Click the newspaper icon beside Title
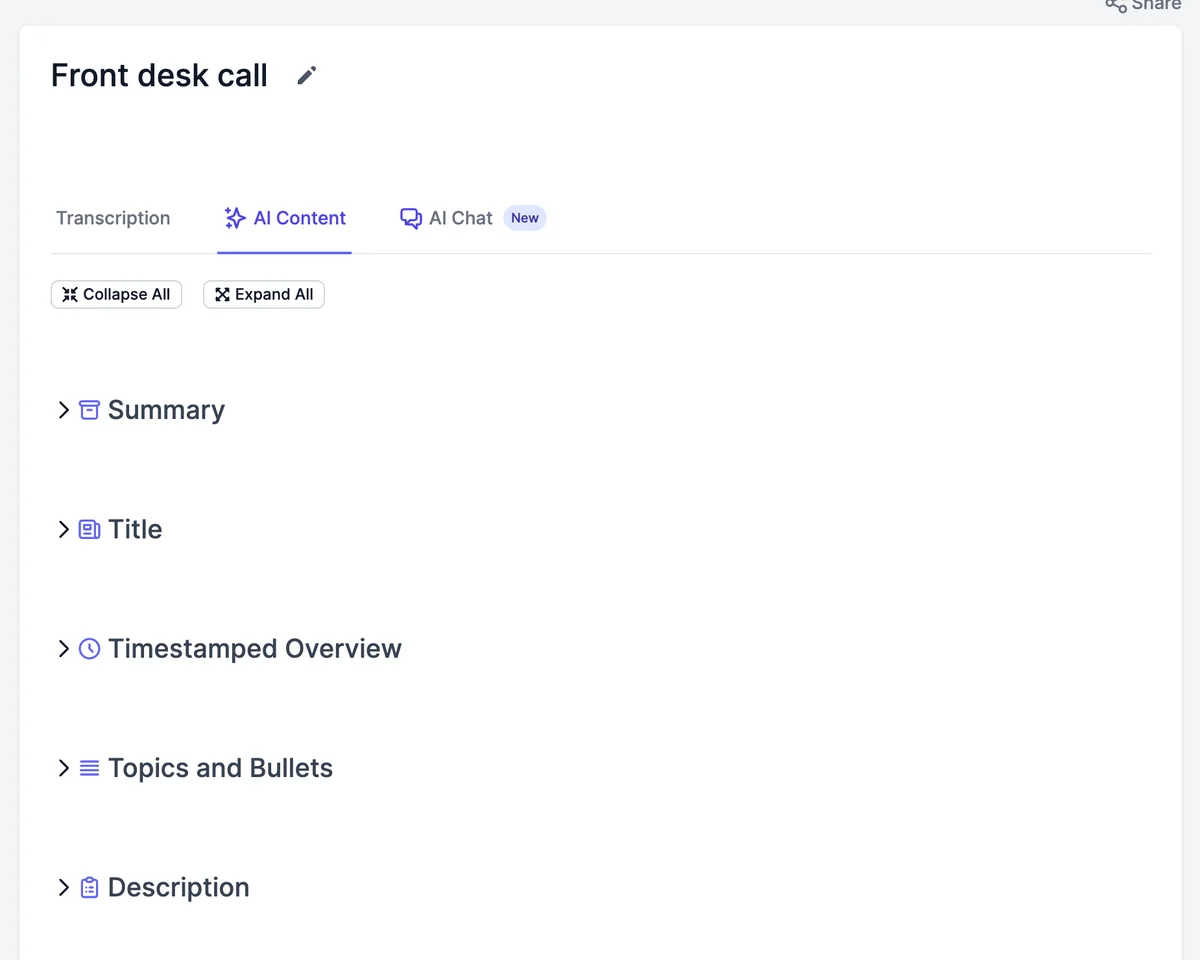This screenshot has width=1200, height=960. click(x=89, y=529)
